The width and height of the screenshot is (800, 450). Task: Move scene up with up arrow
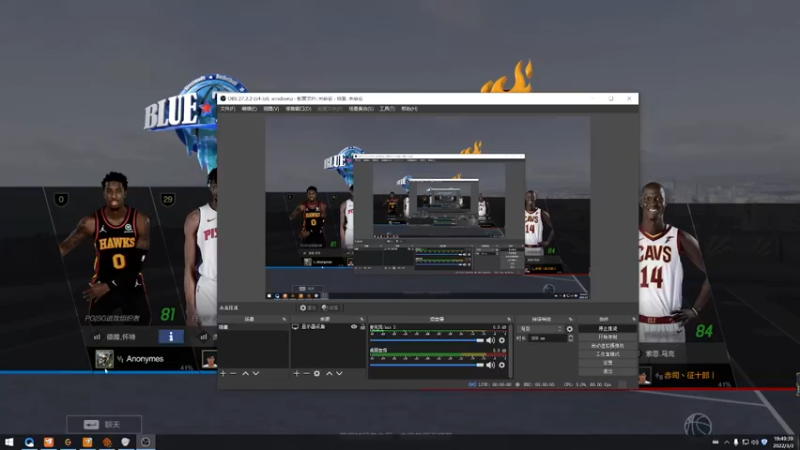pos(245,373)
